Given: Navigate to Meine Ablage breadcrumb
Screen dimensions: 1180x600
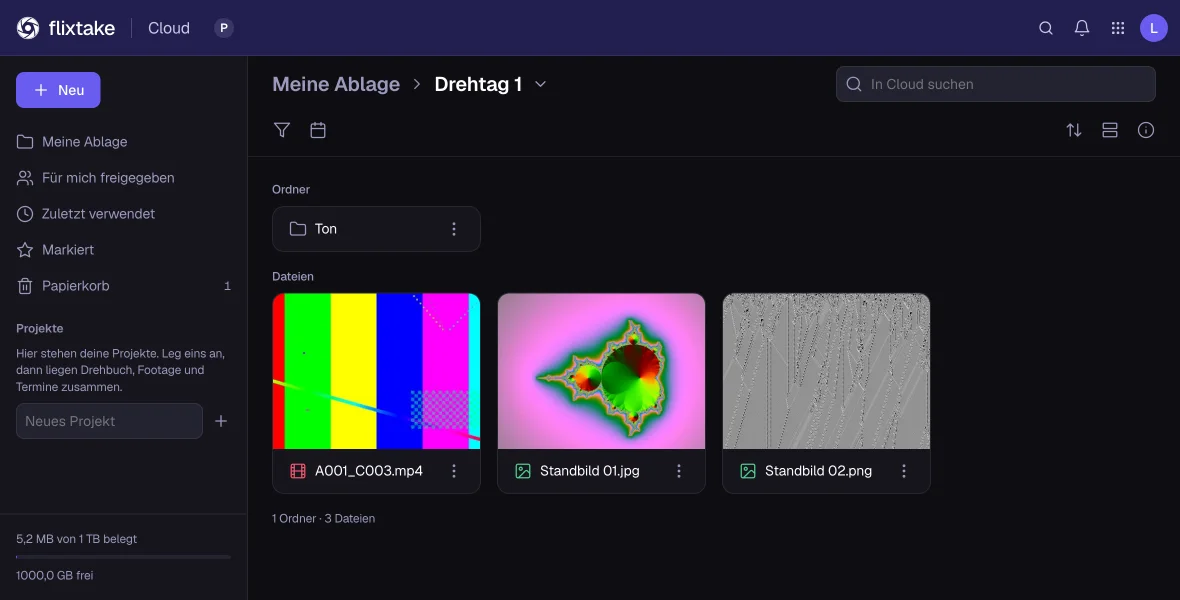Looking at the screenshot, I should coord(336,84).
